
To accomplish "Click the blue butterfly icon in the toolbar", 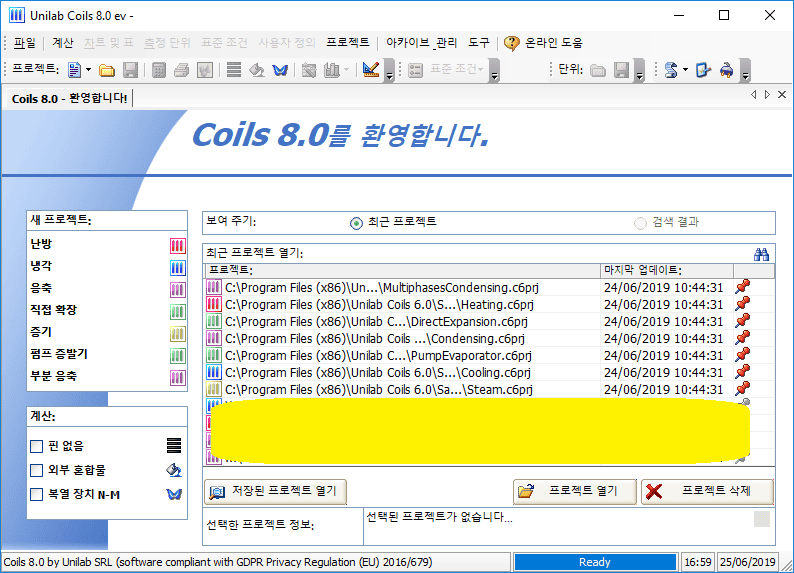I will pyautogui.click(x=281, y=70).
